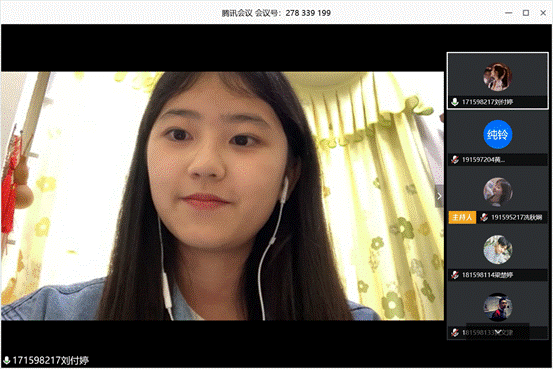
Task: Click the mic icon at main video's bottom-left
Action: coord(6,360)
